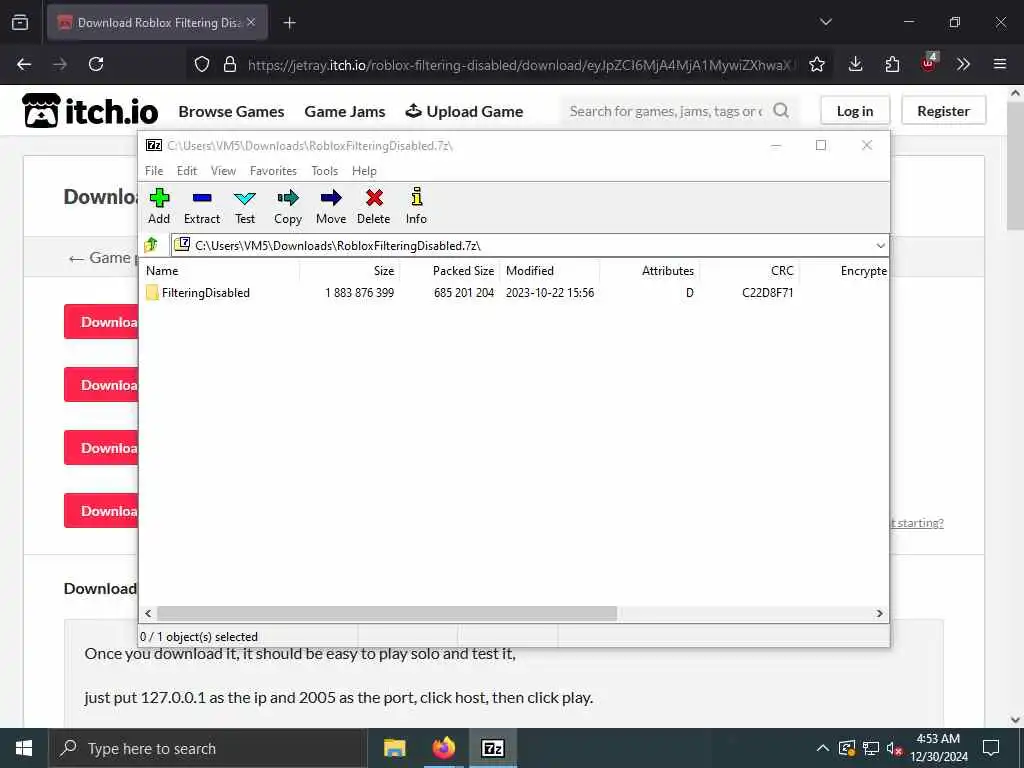1024x768 pixels.
Task: Open the View menu in 7-Zip
Action: 223,170
